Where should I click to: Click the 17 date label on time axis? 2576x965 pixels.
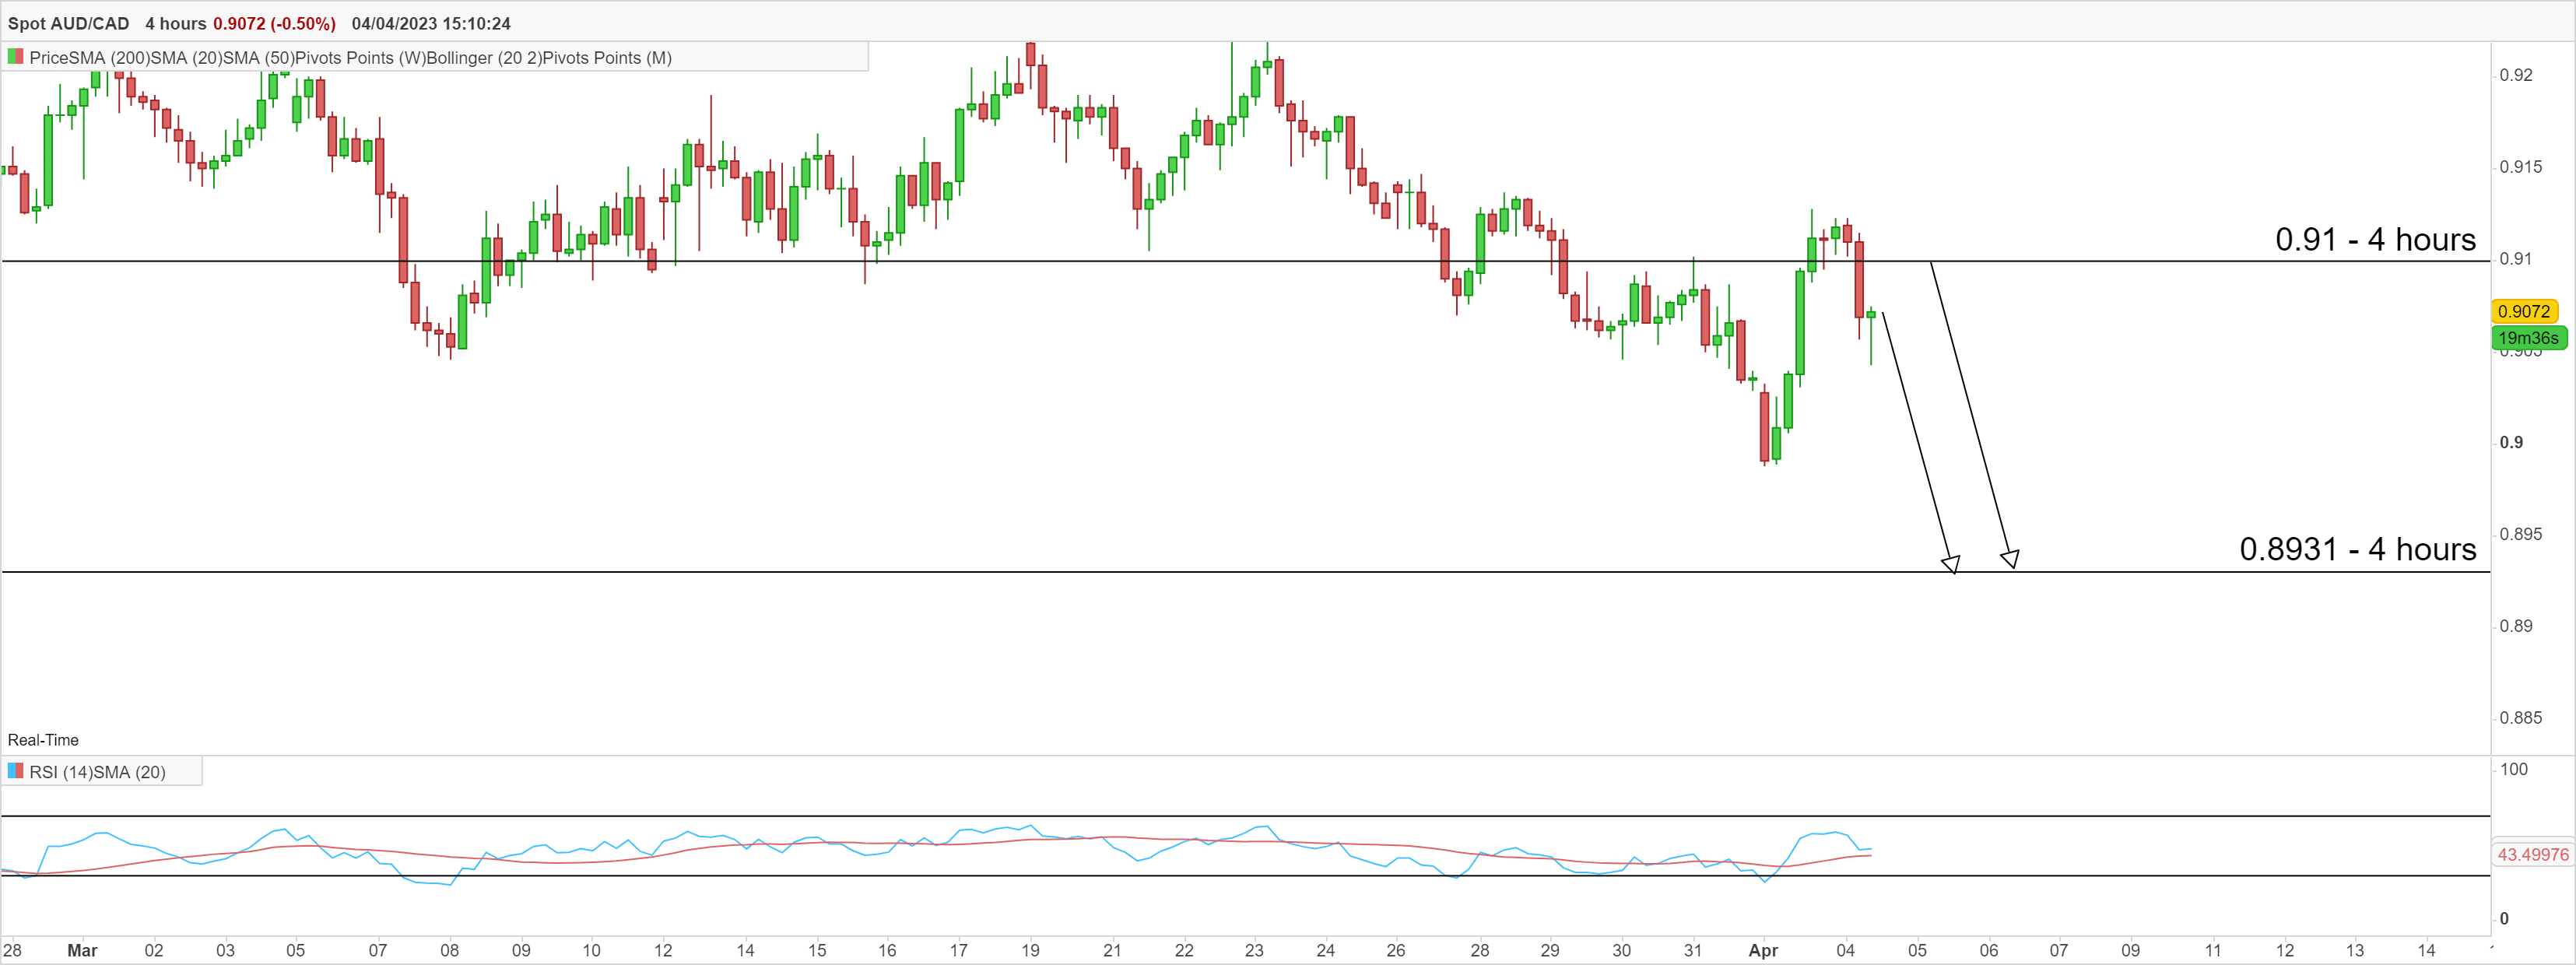pos(958,950)
